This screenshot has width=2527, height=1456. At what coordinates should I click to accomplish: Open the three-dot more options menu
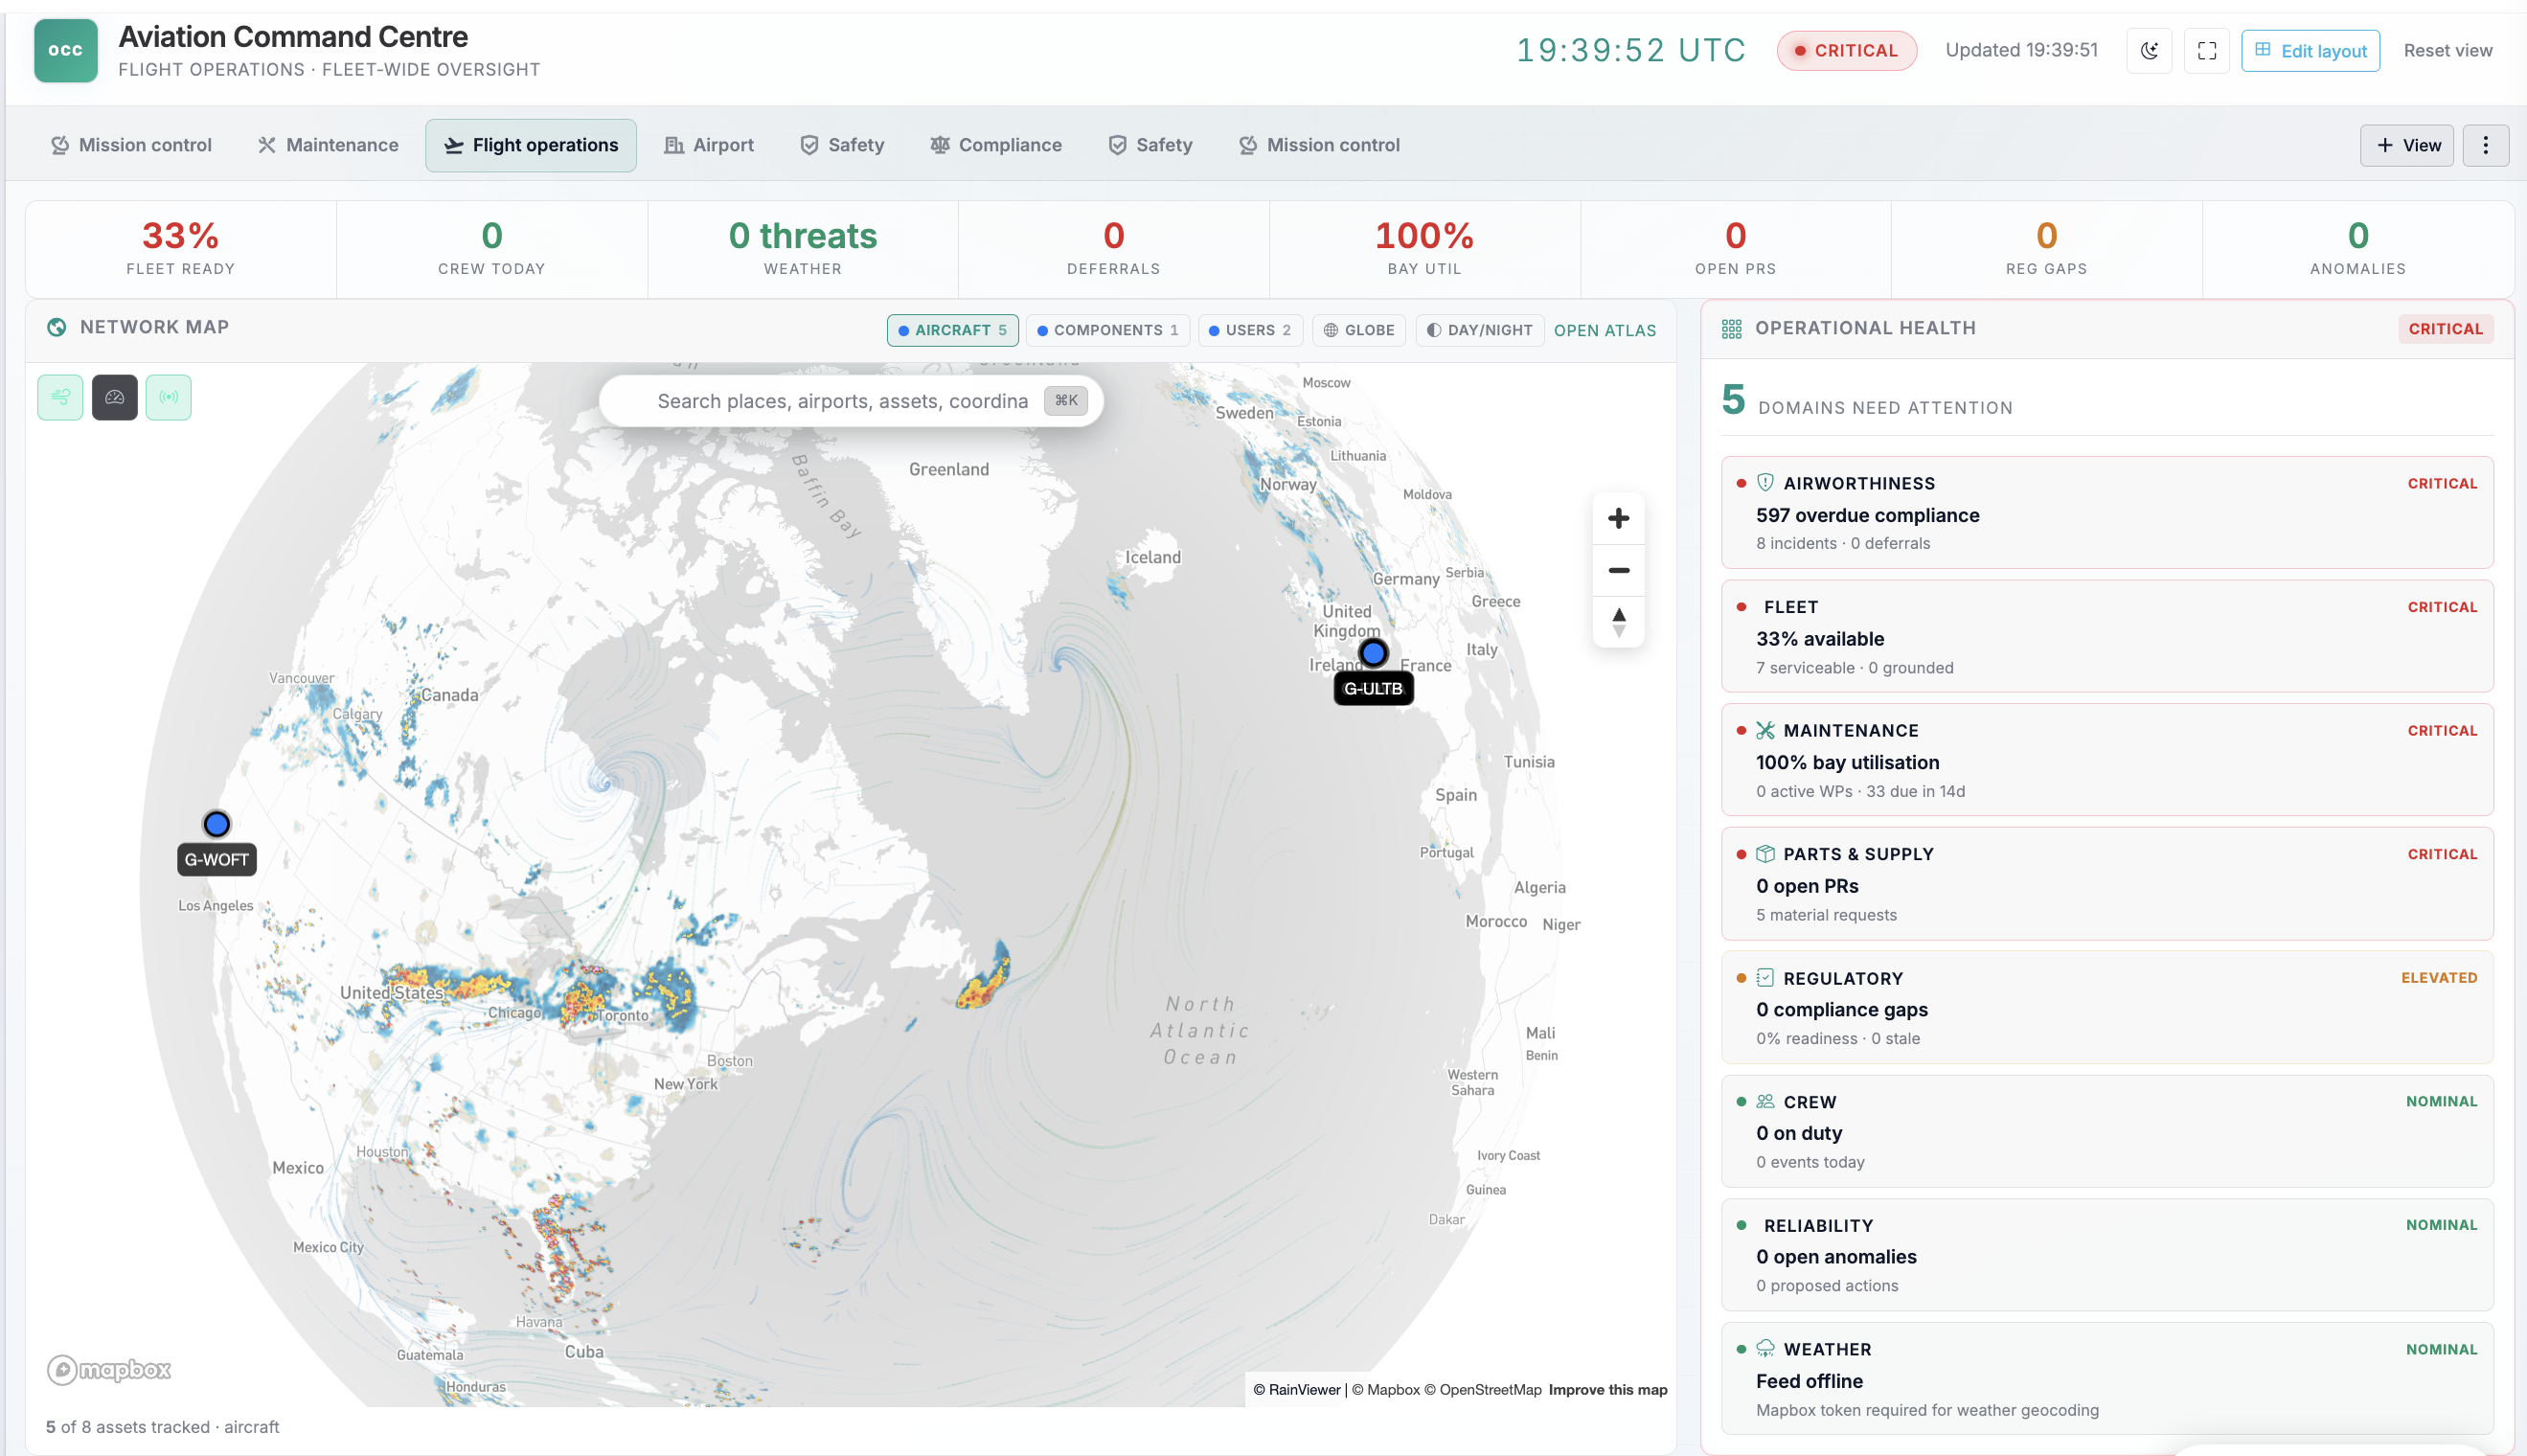[x=2486, y=145]
